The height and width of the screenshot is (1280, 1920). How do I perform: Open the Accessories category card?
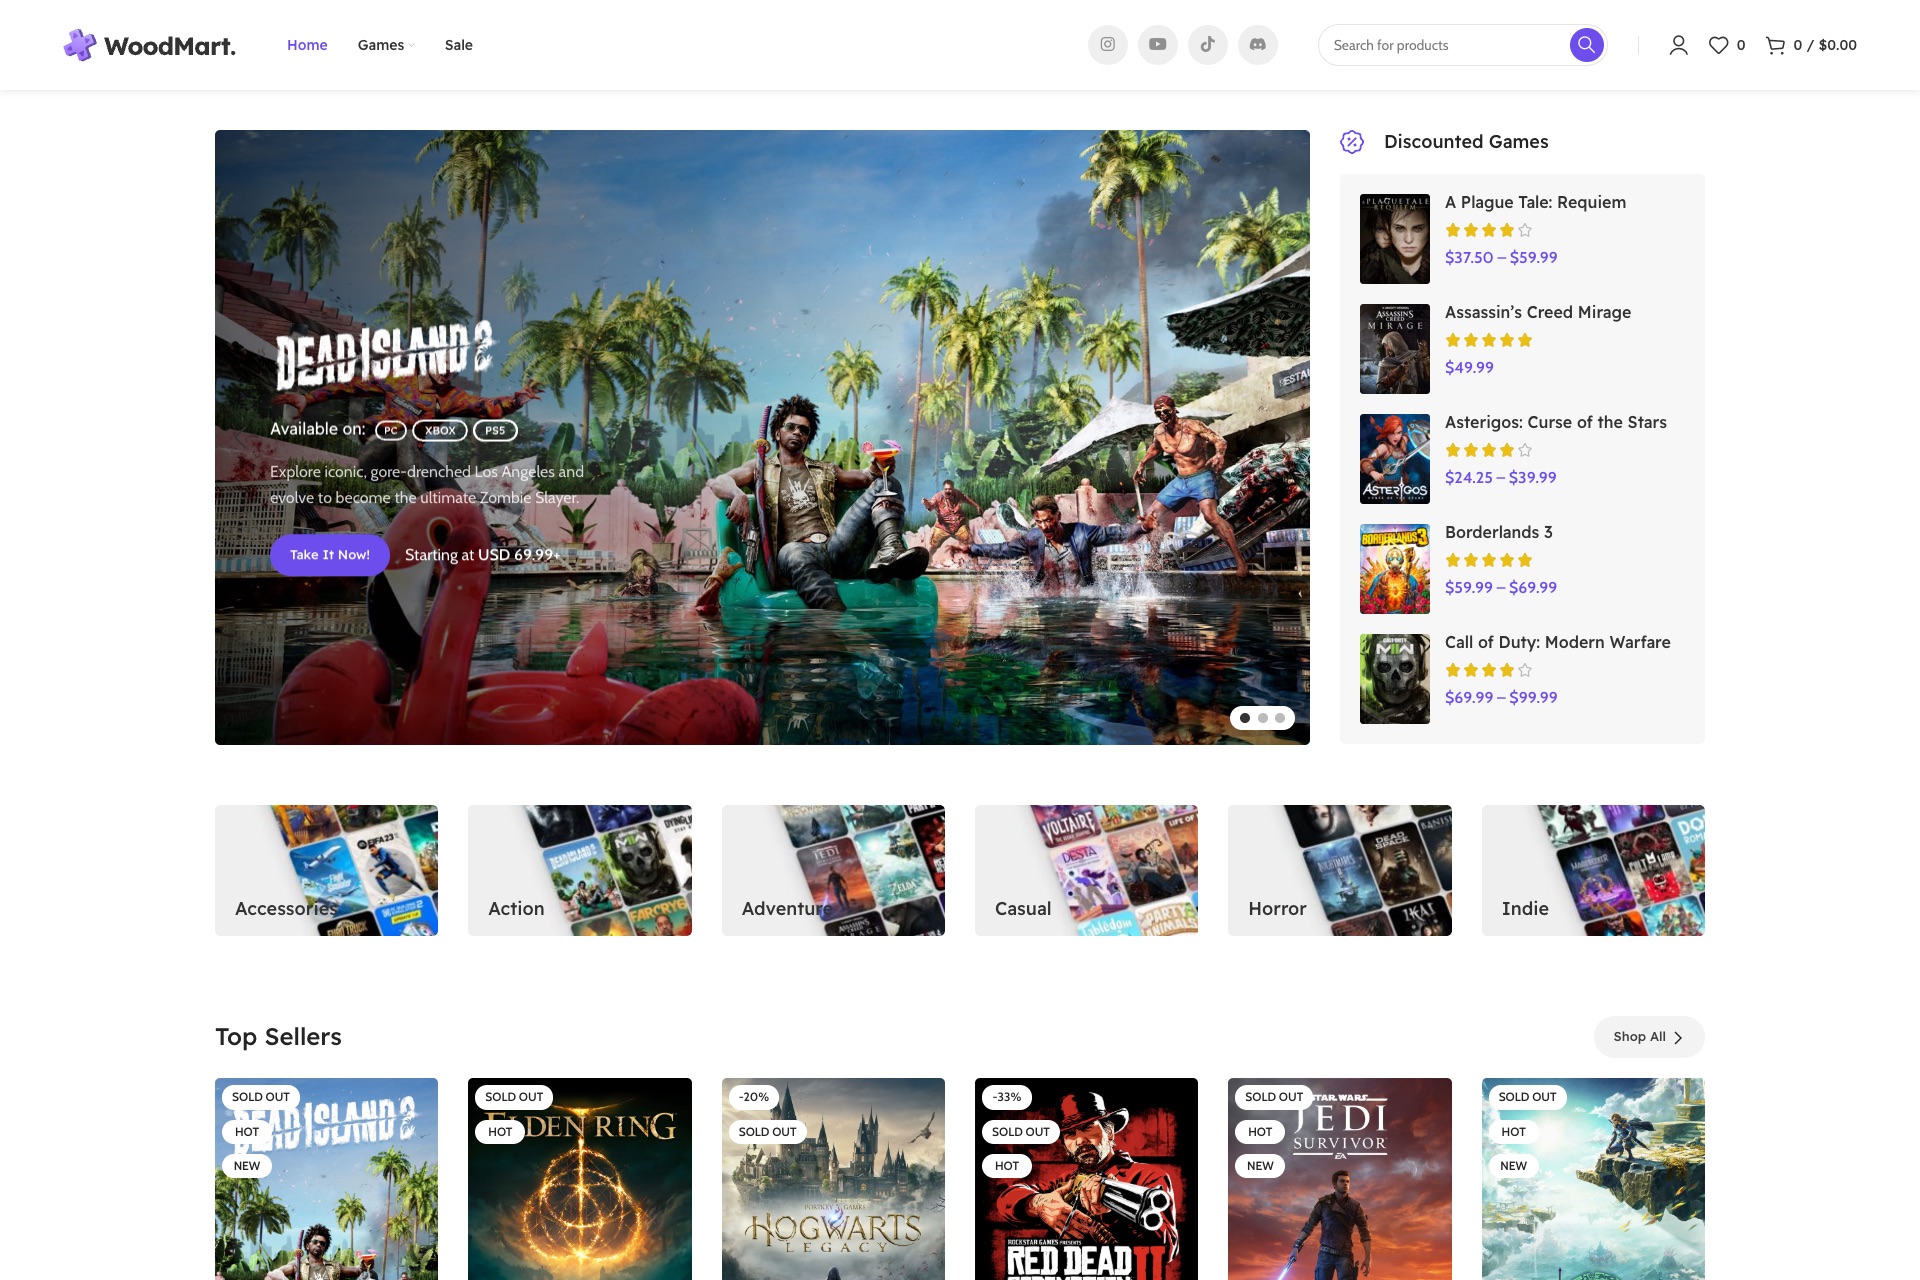pos(326,870)
